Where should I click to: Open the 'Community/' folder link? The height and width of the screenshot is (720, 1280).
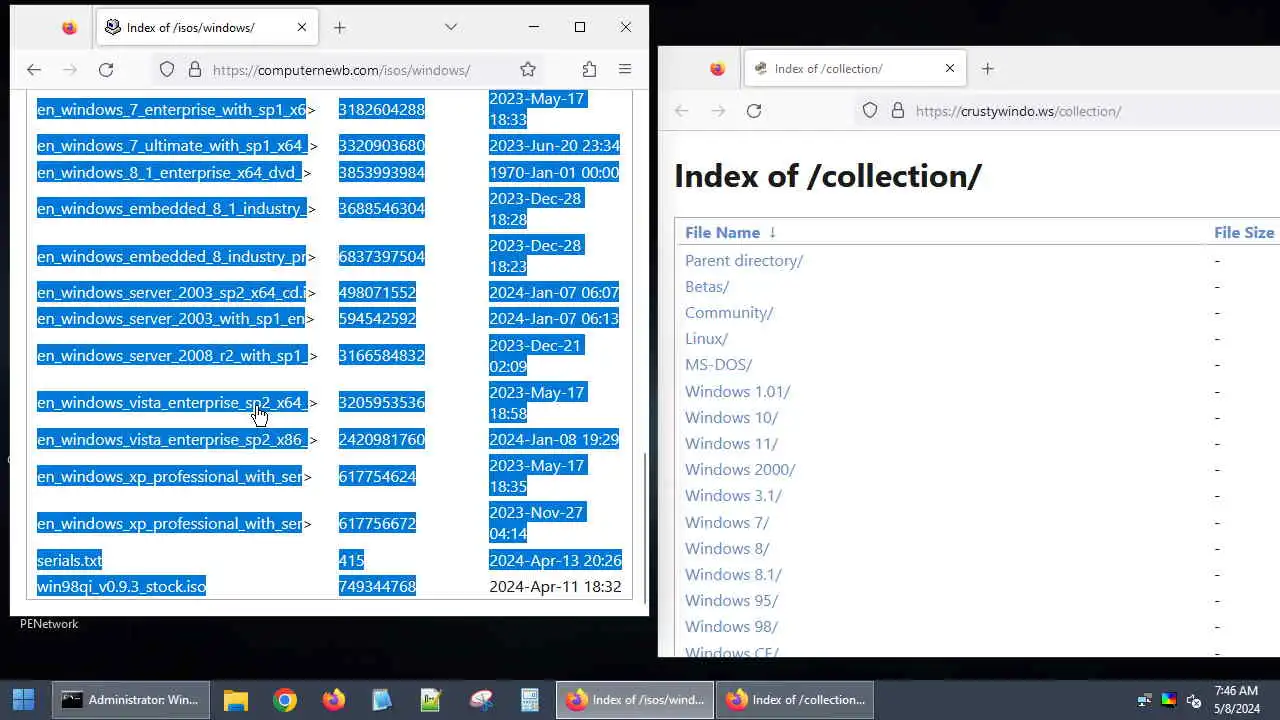[729, 312]
